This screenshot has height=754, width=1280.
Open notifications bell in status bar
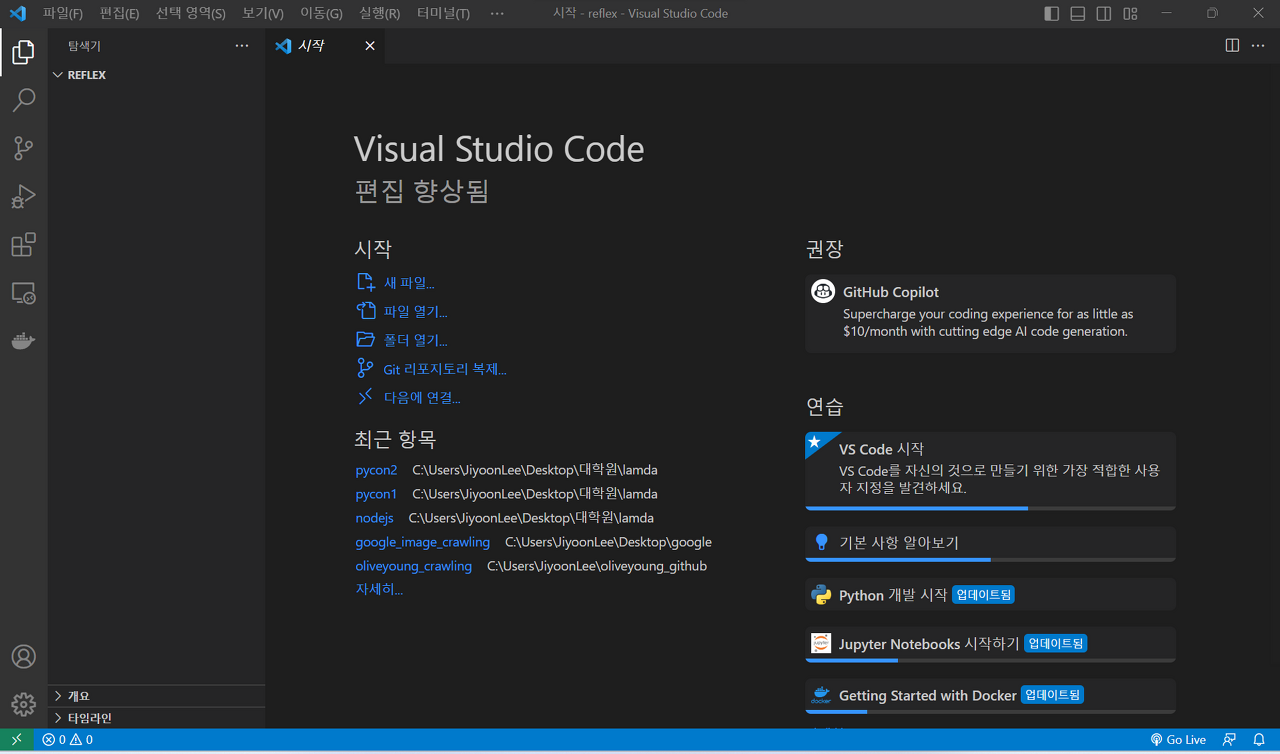(x=1259, y=740)
